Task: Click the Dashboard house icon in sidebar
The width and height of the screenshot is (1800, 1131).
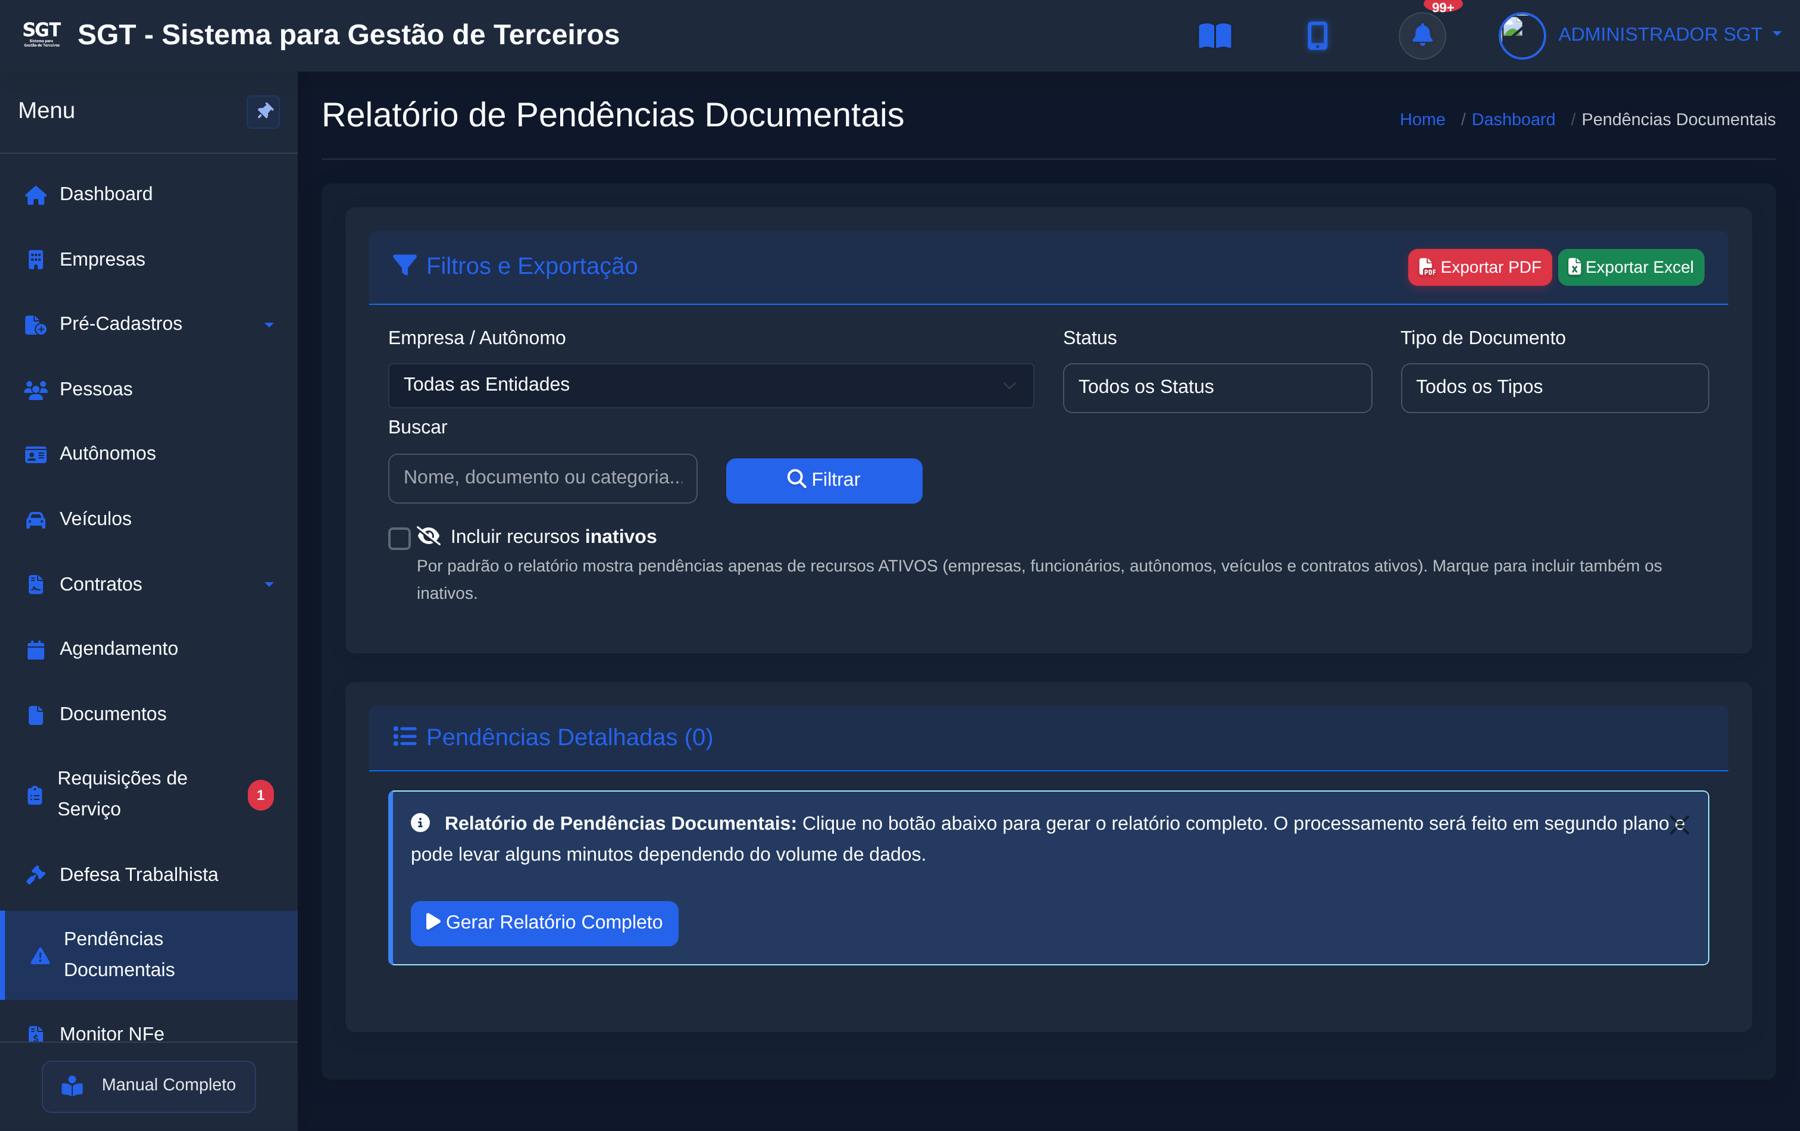Action: coord(36,195)
